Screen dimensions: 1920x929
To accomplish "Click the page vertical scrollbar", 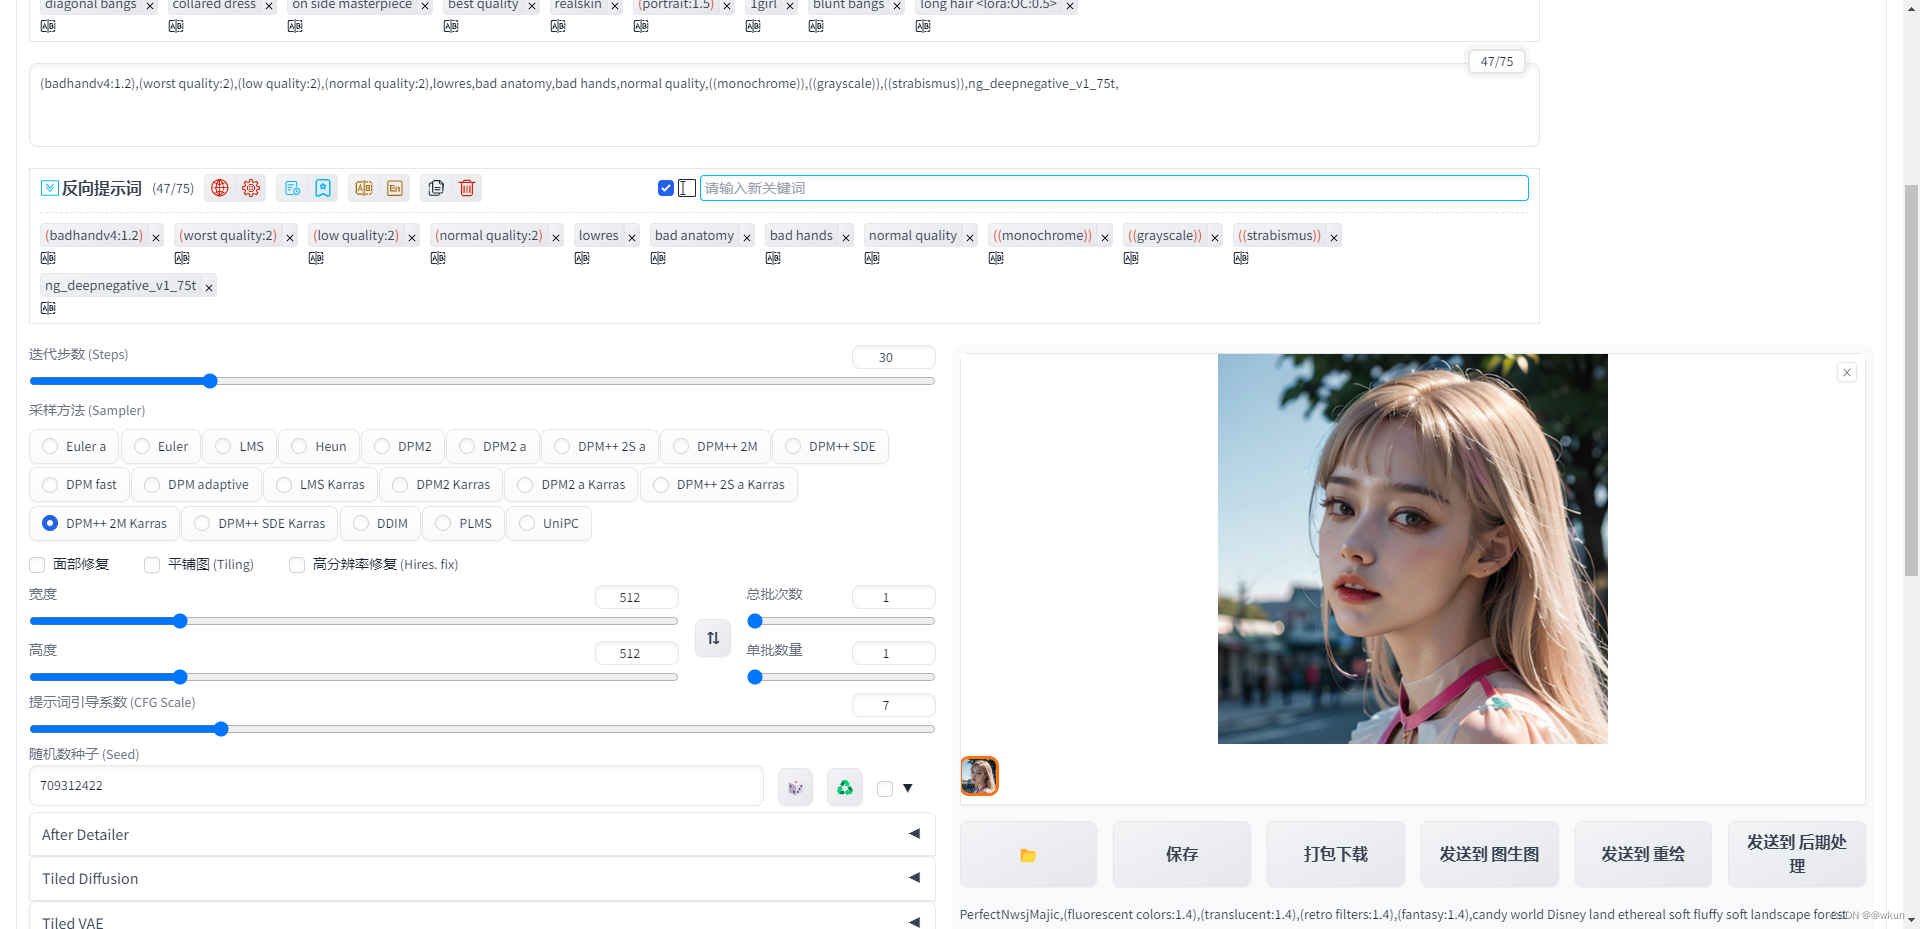I will pos(1911,380).
